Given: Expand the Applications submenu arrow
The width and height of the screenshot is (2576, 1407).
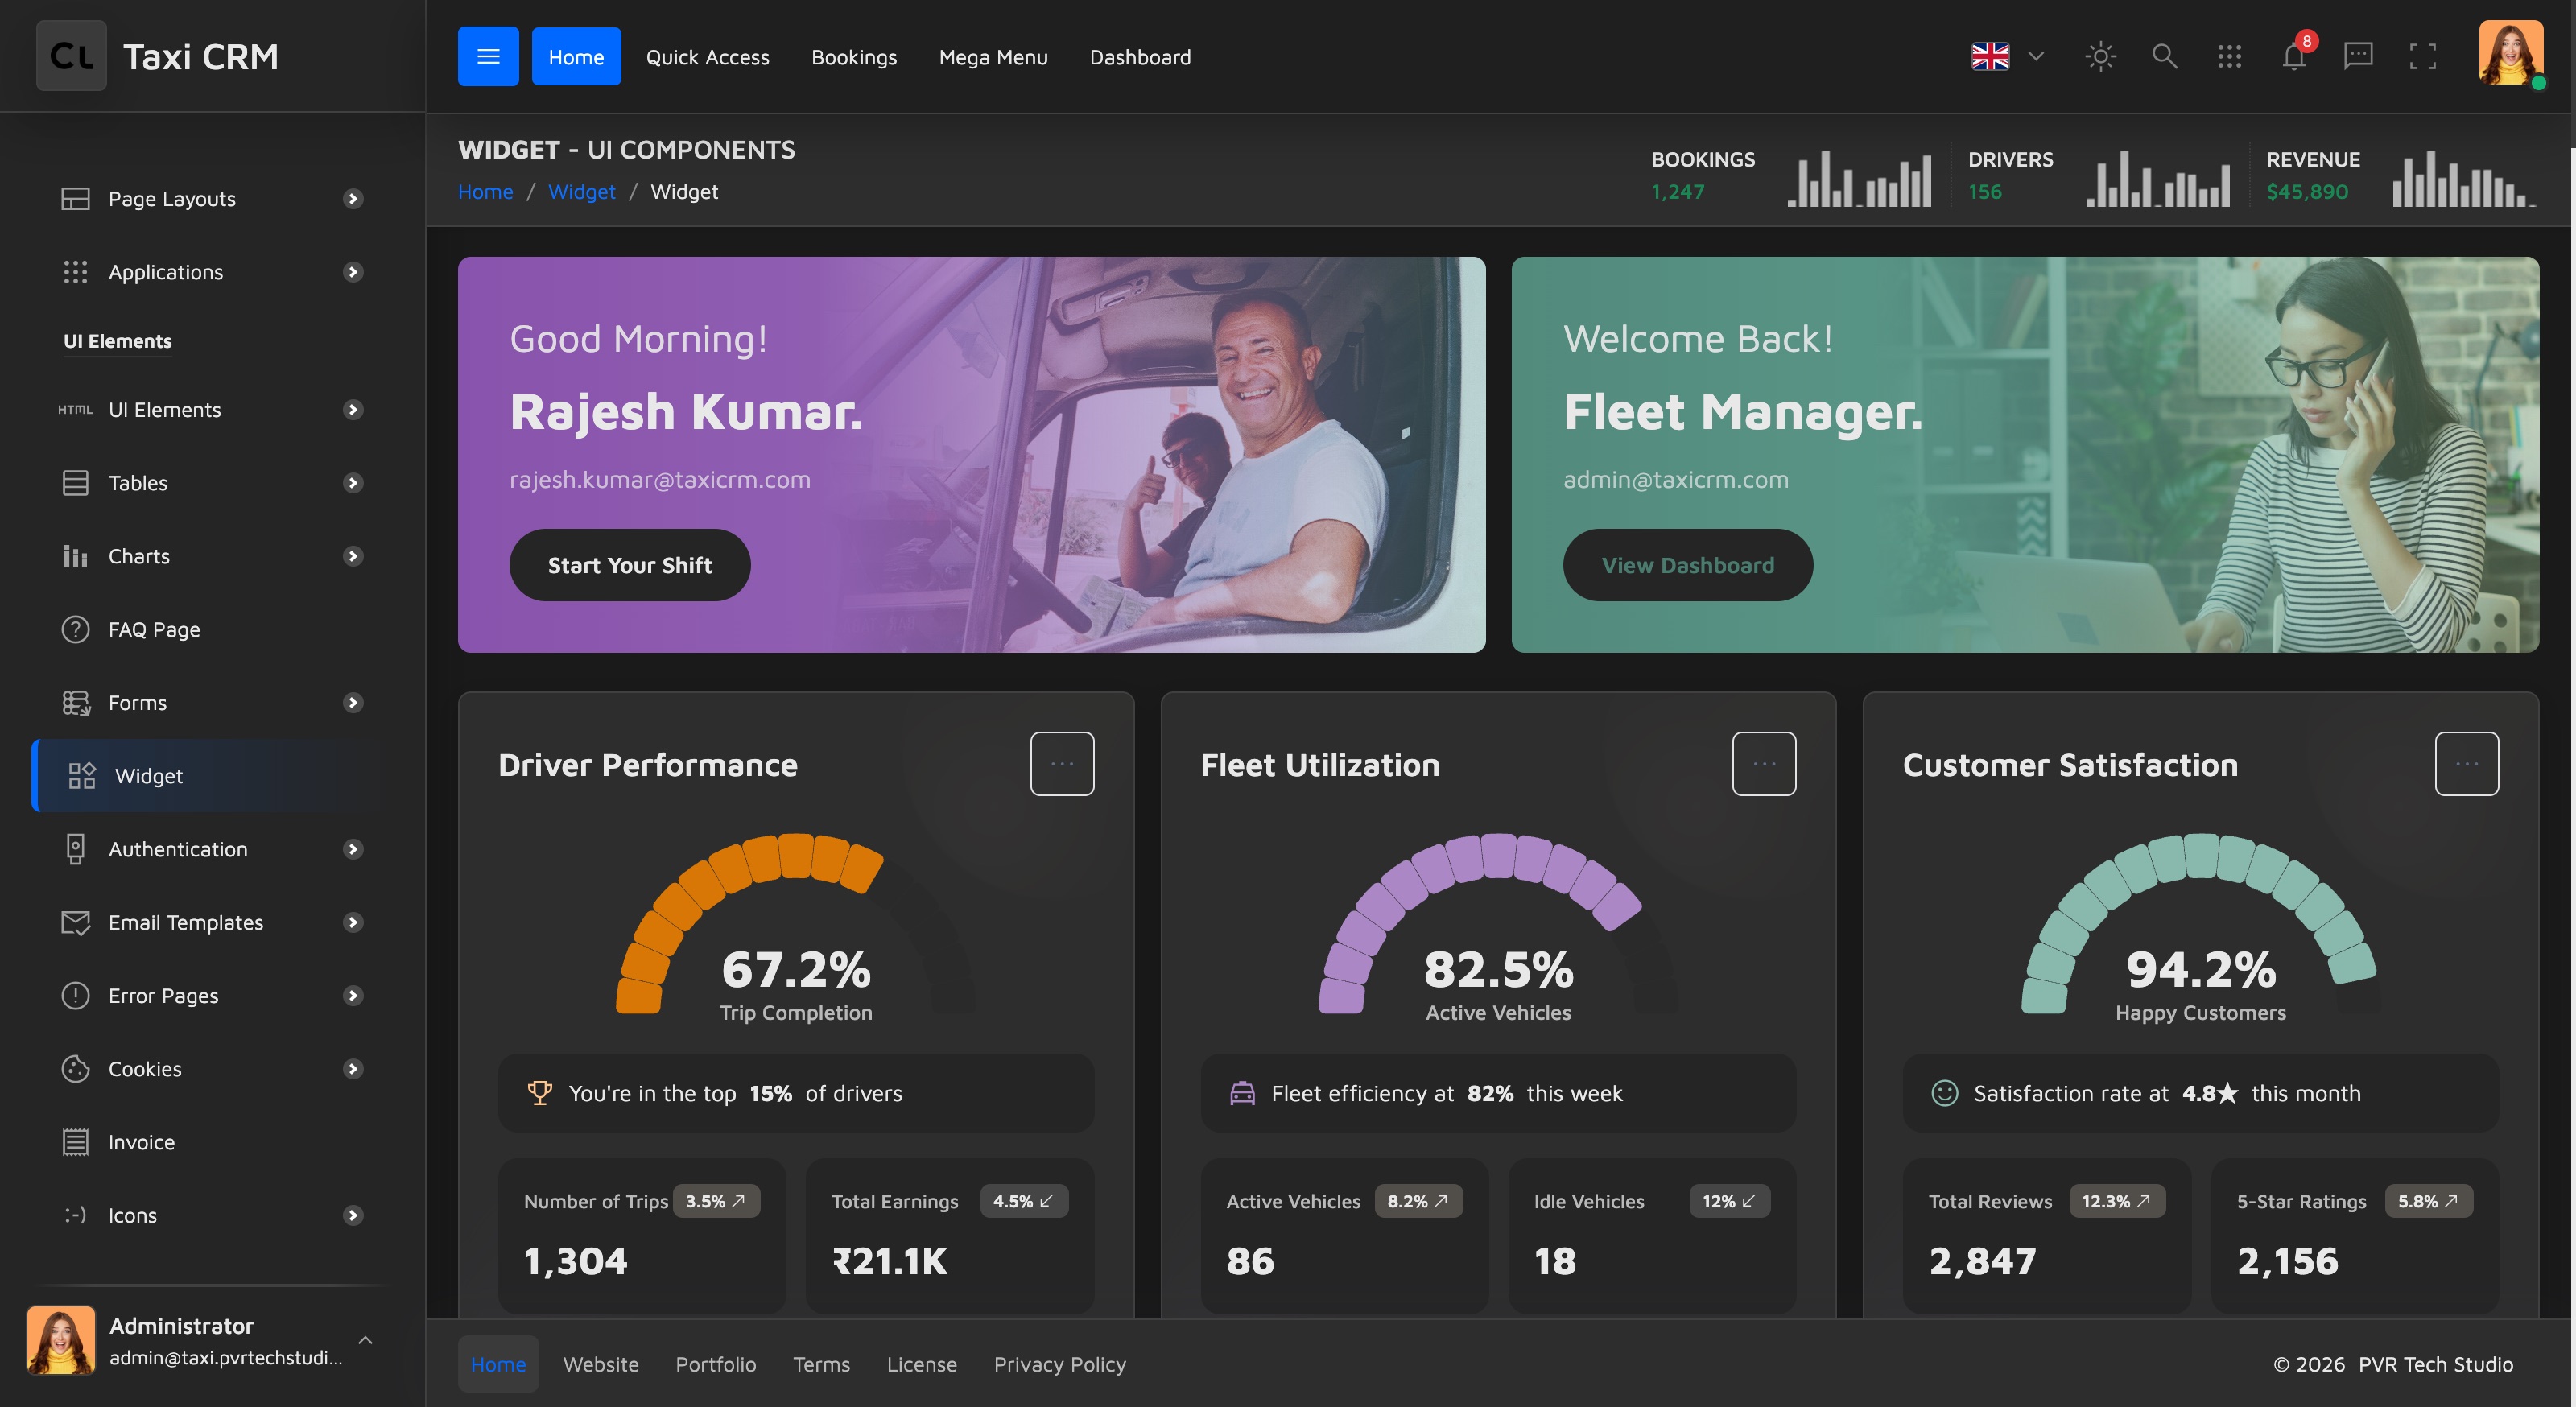Looking at the screenshot, I should [x=352, y=272].
